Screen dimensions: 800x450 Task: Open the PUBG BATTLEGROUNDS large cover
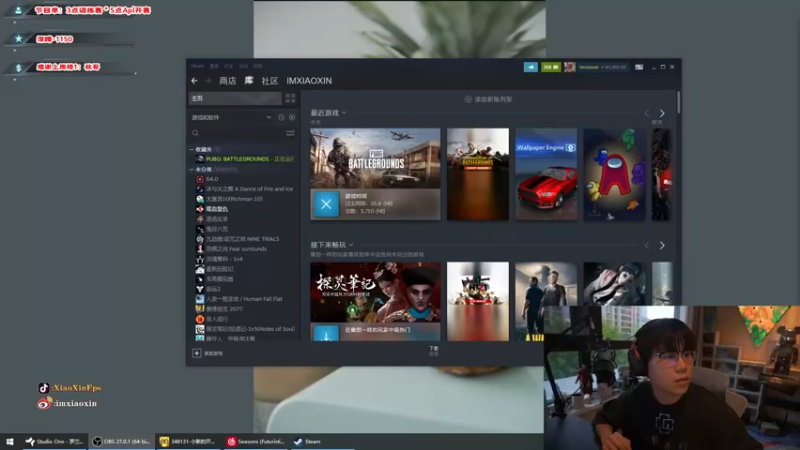[x=375, y=158]
